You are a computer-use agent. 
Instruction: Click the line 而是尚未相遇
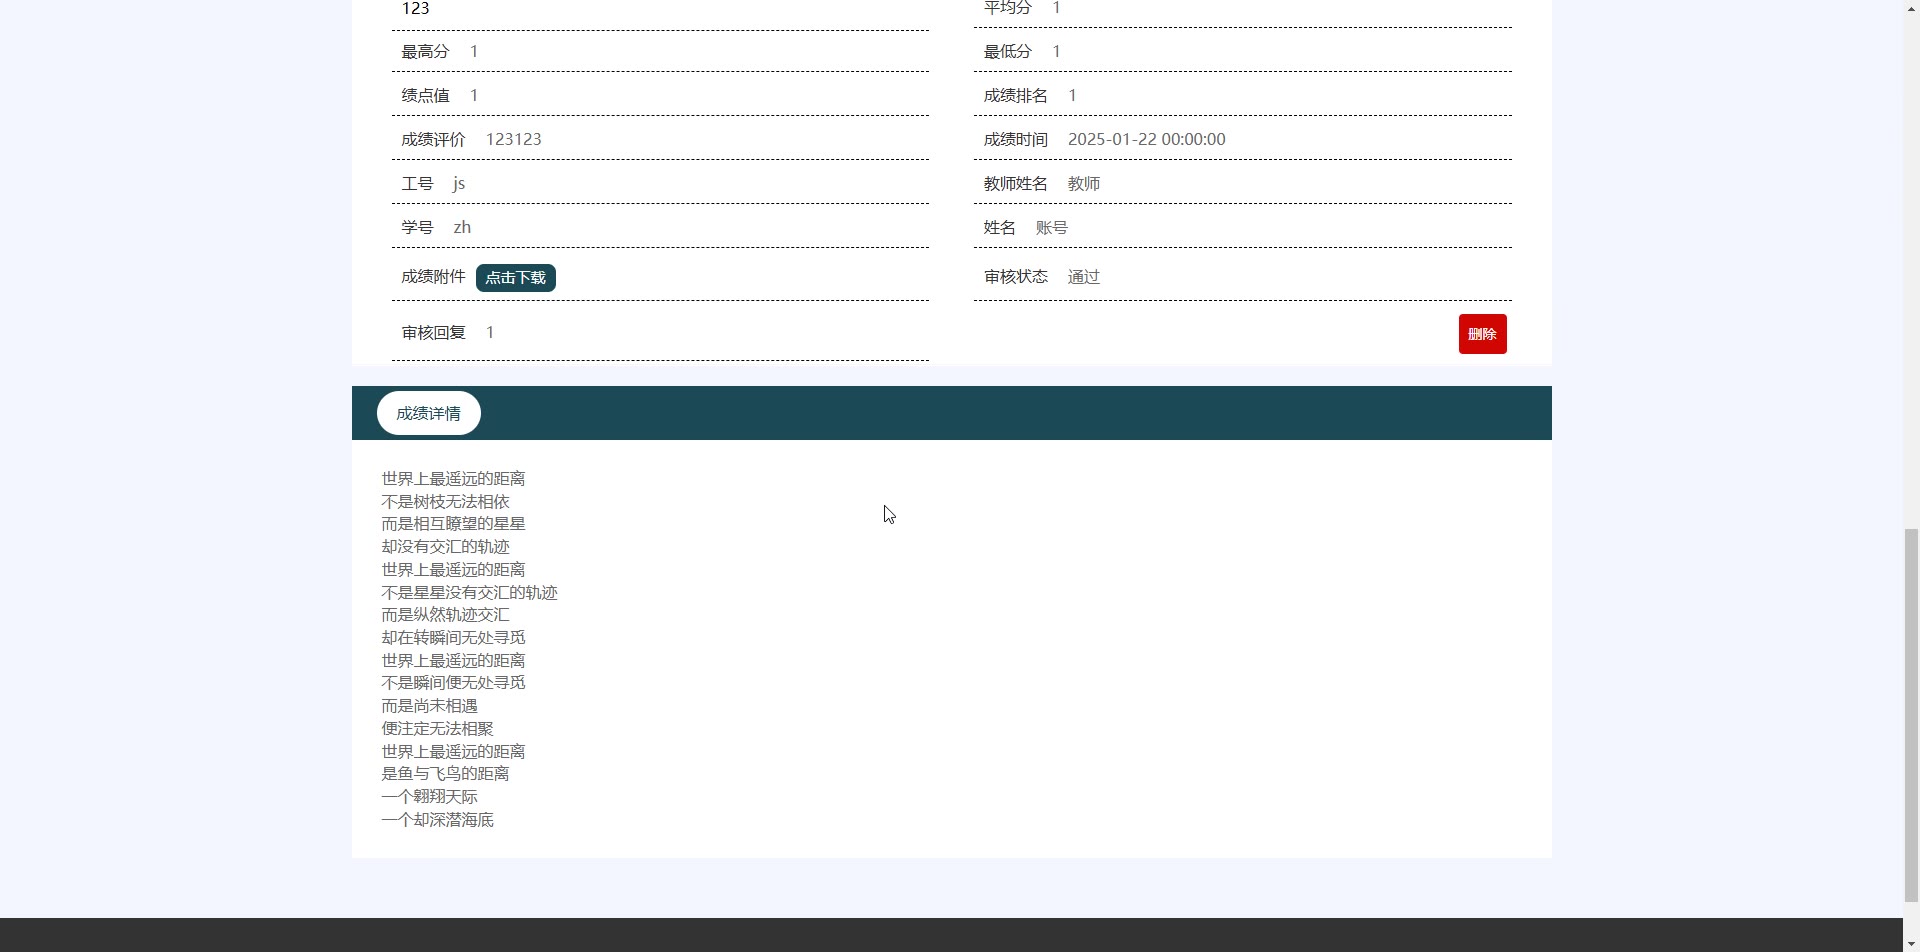coord(429,706)
